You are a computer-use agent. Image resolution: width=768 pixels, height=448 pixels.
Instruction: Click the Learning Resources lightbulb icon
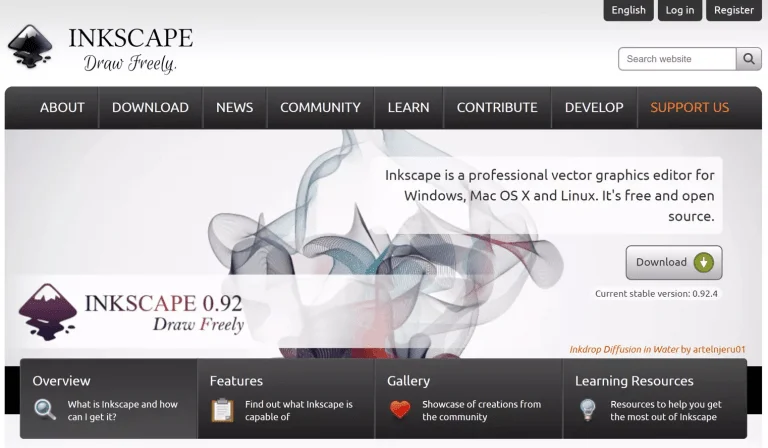[587, 410]
